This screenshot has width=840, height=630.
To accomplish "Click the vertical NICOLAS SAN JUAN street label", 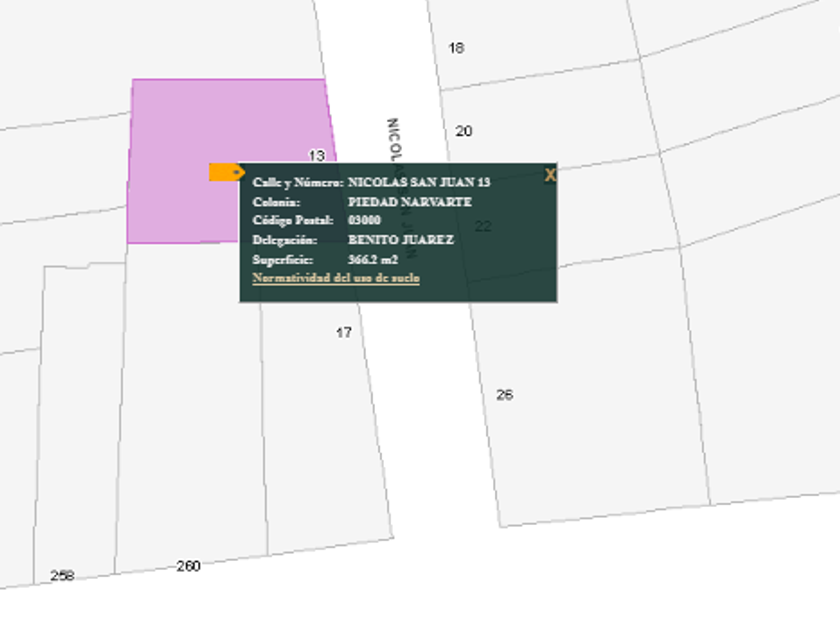I will [x=402, y=189].
